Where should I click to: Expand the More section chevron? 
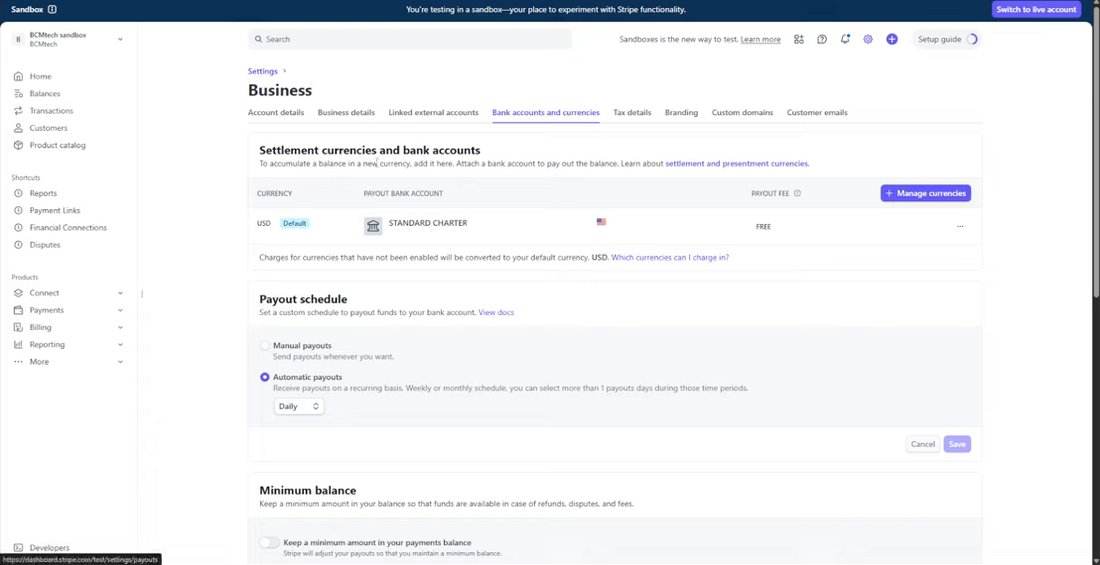(x=120, y=361)
